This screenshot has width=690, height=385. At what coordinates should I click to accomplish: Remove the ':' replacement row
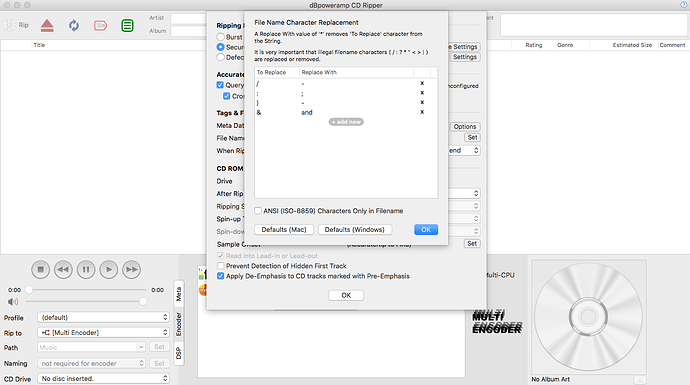click(x=422, y=93)
